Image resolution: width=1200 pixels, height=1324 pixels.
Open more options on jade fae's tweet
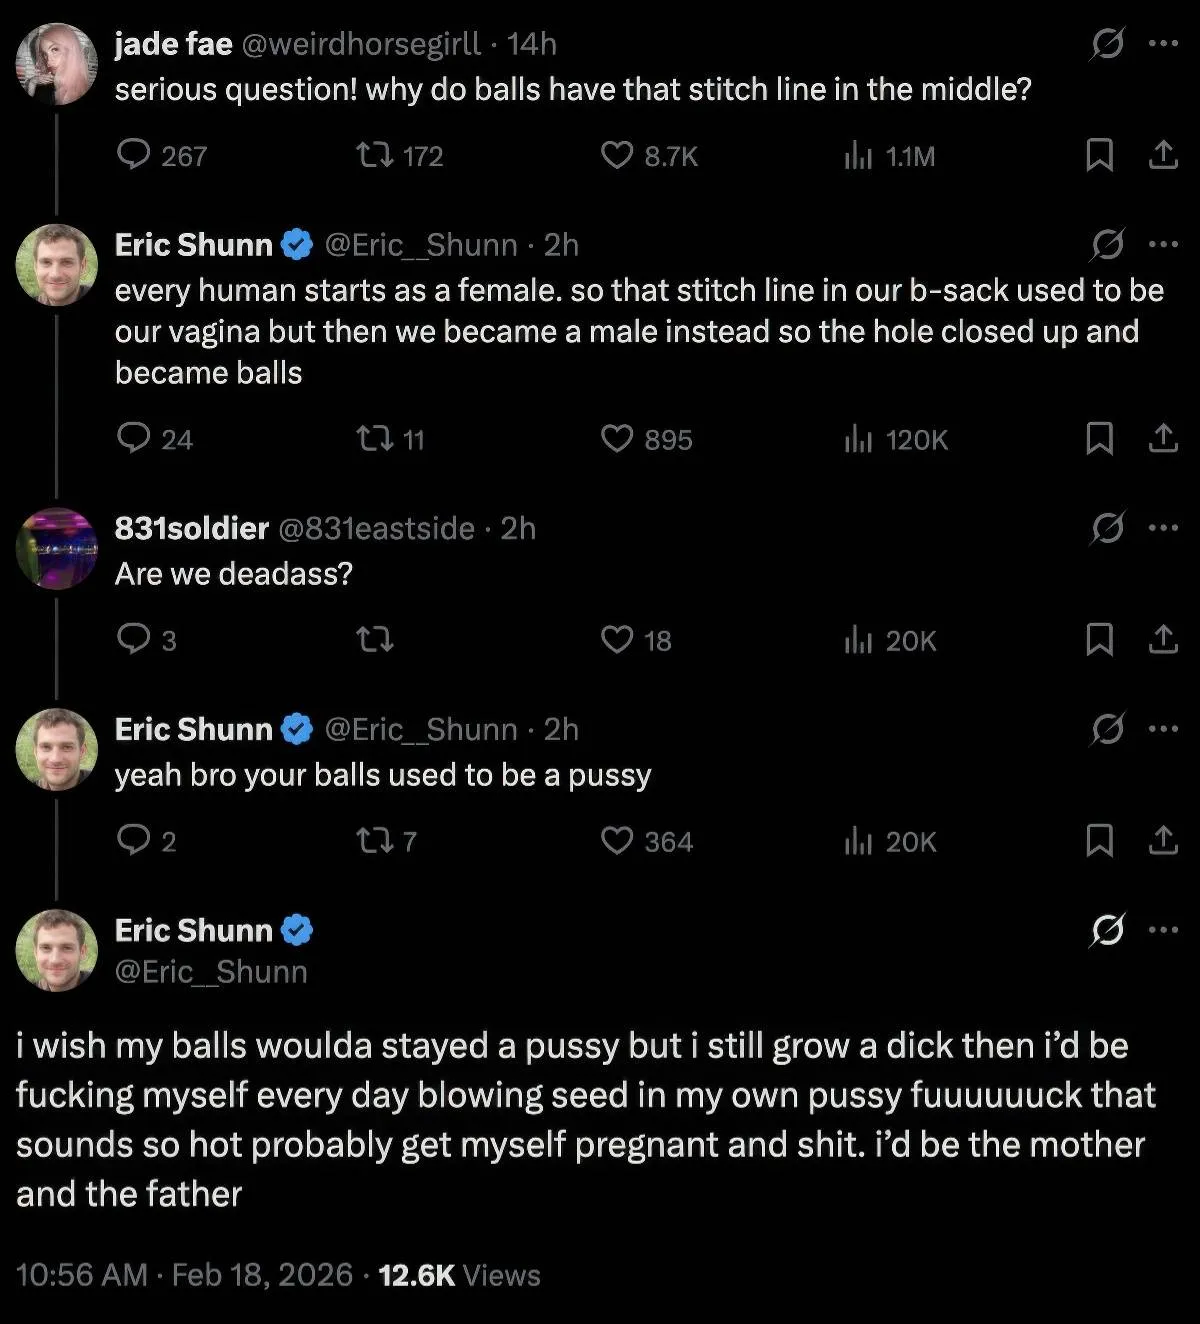coord(1163,44)
